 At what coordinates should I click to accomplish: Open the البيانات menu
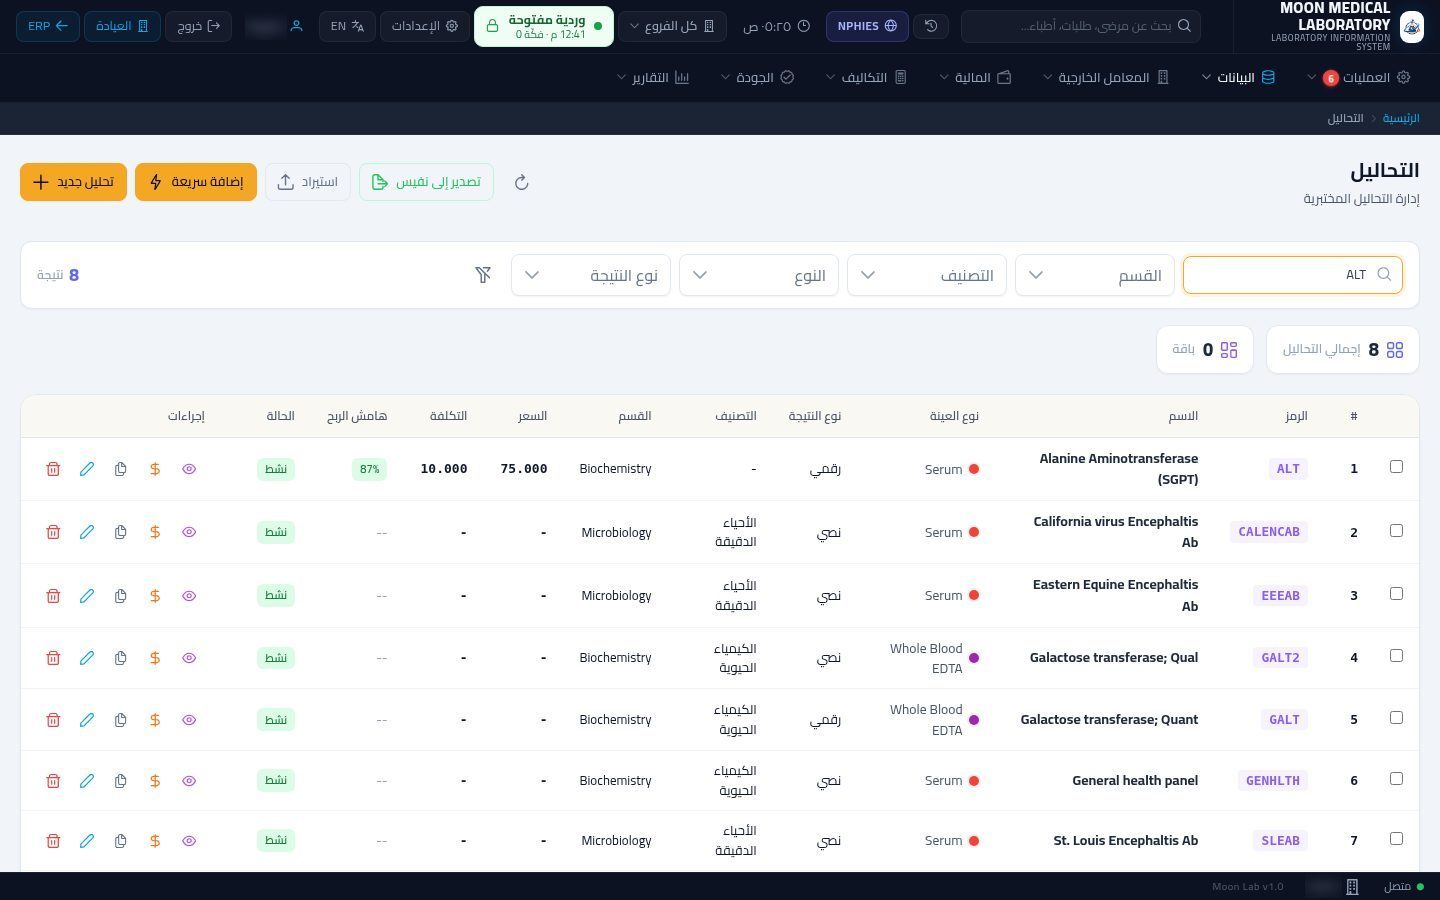click(x=1238, y=77)
